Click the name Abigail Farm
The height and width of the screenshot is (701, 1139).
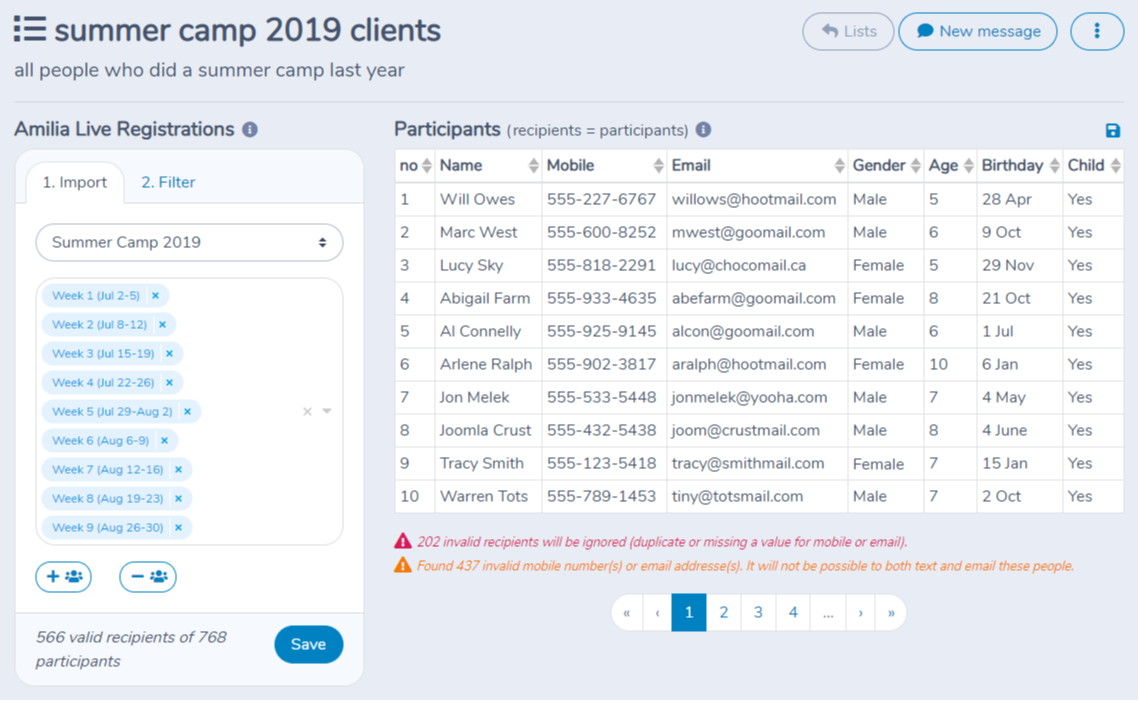tap(485, 299)
